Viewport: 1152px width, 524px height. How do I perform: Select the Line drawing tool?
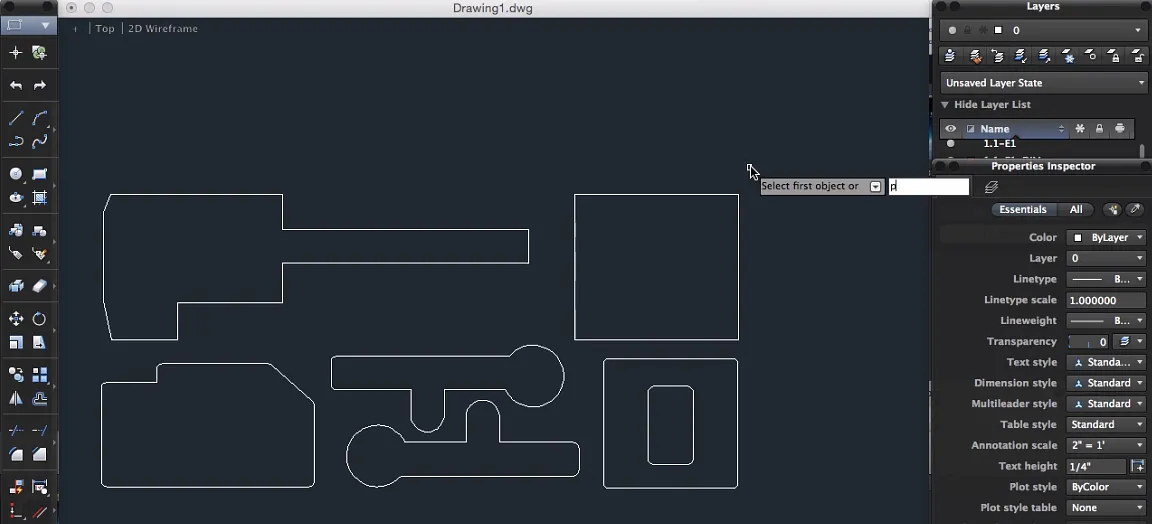[16, 118]
